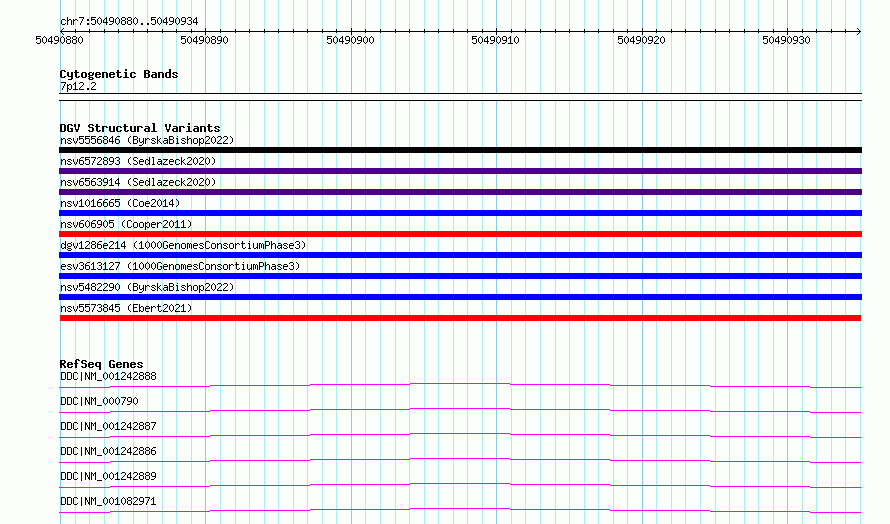Select transcript DDC|NM_001242886
This screenshot has width=890, height=524.
[x=108, y=451]
